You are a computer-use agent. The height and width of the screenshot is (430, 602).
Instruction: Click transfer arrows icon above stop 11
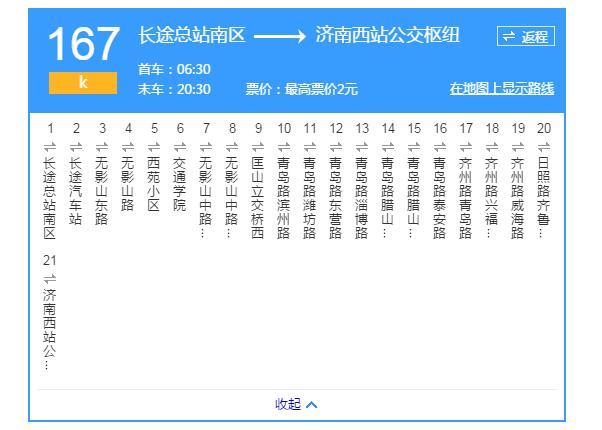pyautogui.click(x=310, y=147)
